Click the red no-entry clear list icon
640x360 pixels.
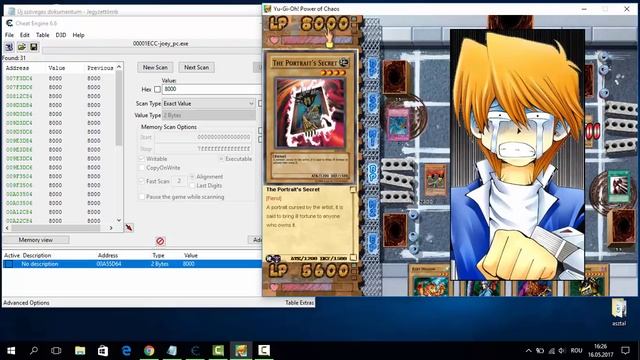pyautogui.click(x=160, y=241)
